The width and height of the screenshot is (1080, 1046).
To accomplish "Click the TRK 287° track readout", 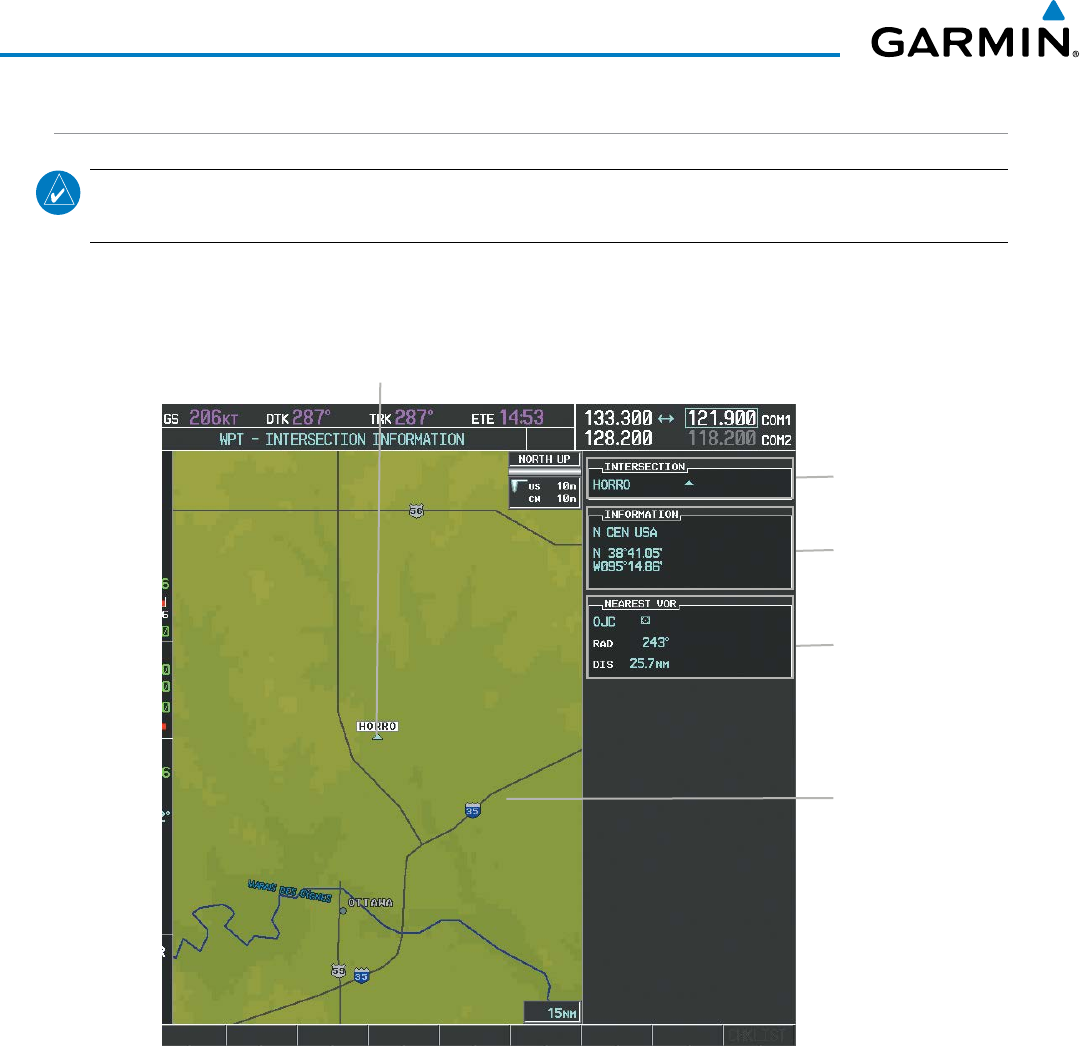I will 401,418.
